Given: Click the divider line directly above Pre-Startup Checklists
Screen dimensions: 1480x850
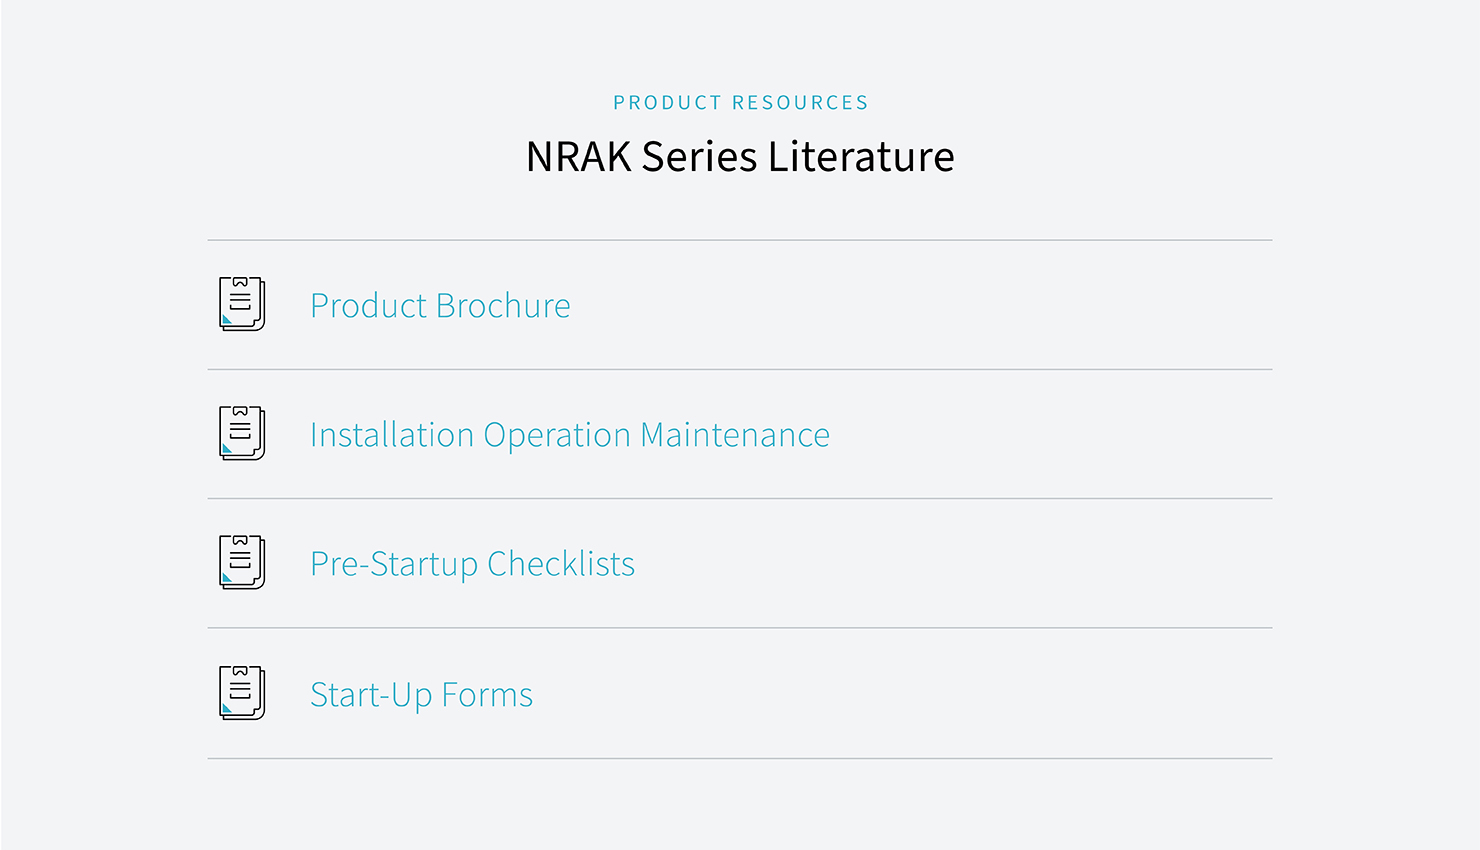Looking at the screenshot, I should pyautogui.click(x=740, y=498).
